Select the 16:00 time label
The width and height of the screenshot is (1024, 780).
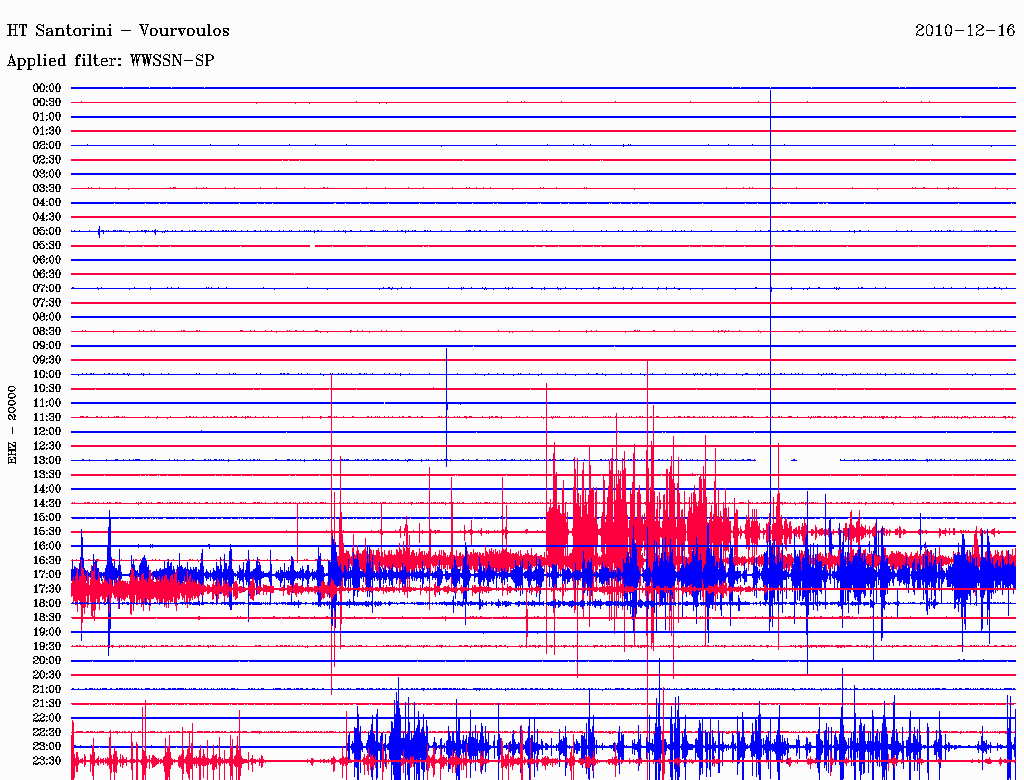point(47,546)
